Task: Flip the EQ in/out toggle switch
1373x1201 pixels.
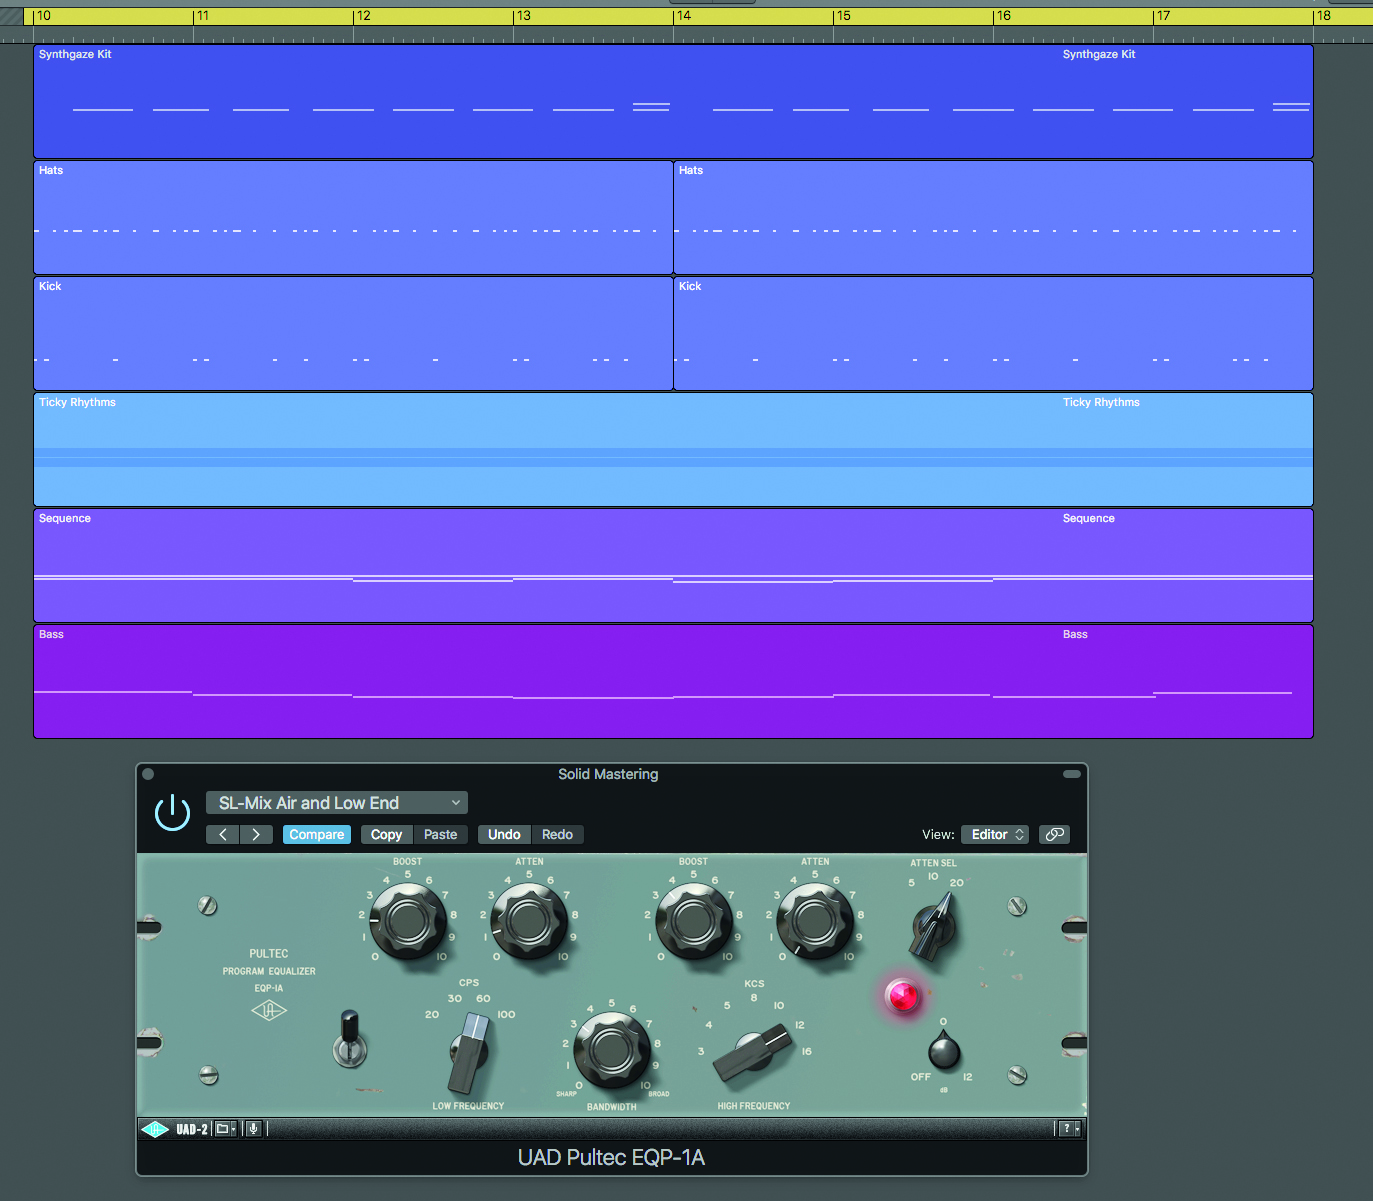Action: [x=349, y=1040]
